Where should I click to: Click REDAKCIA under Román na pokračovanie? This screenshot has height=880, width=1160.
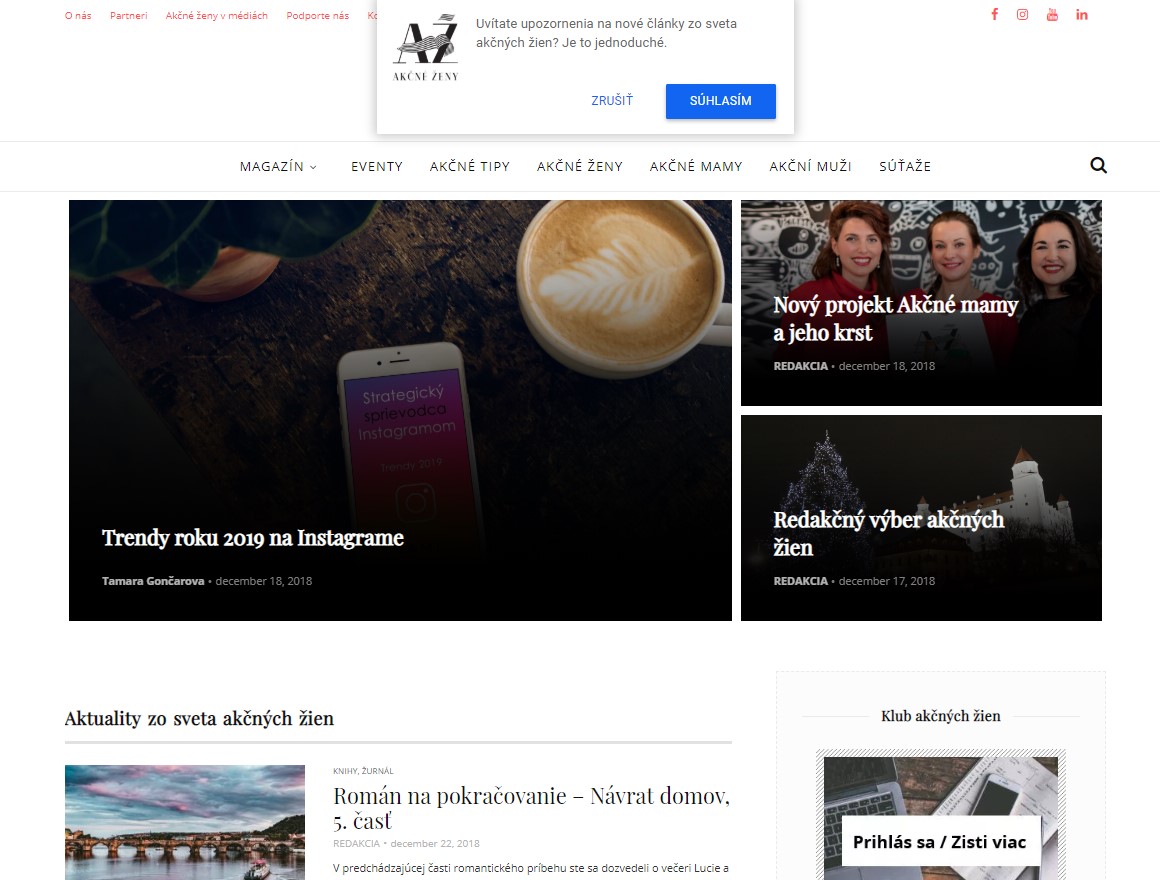[x=356, y=844]
